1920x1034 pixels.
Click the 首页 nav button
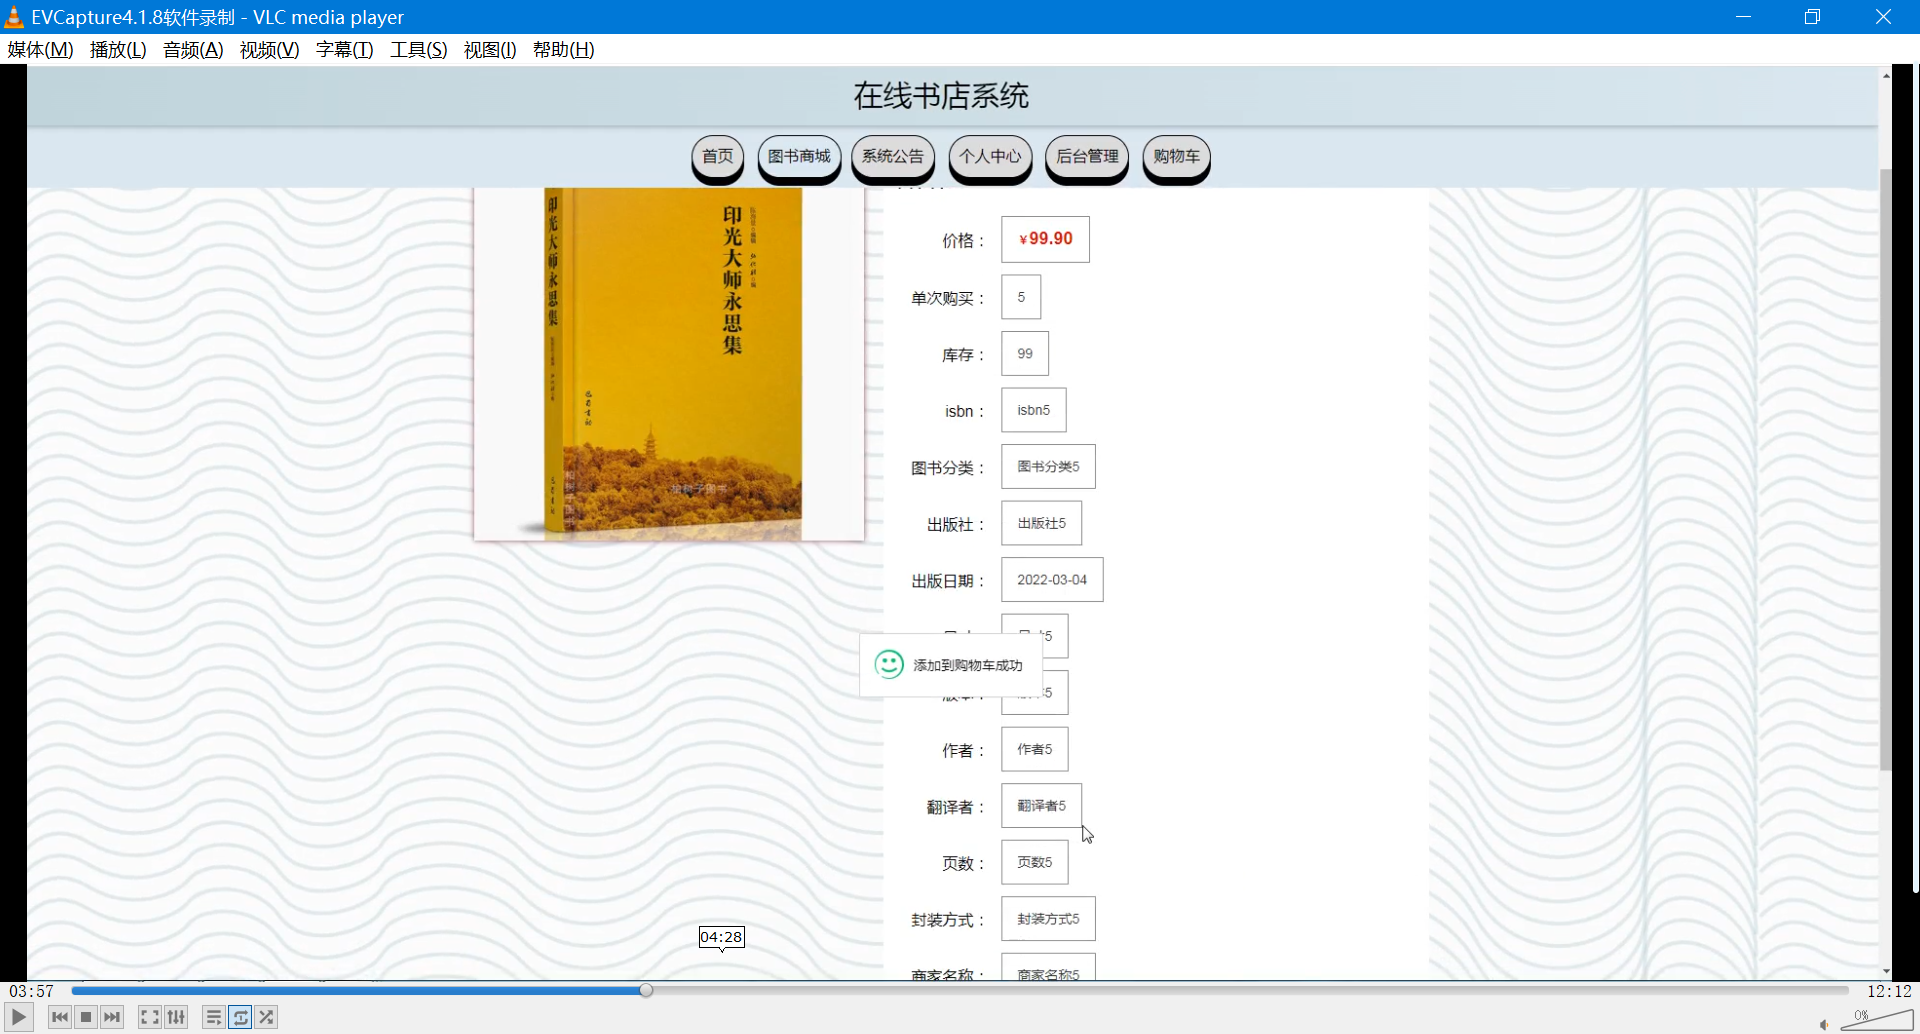(718, 157)
